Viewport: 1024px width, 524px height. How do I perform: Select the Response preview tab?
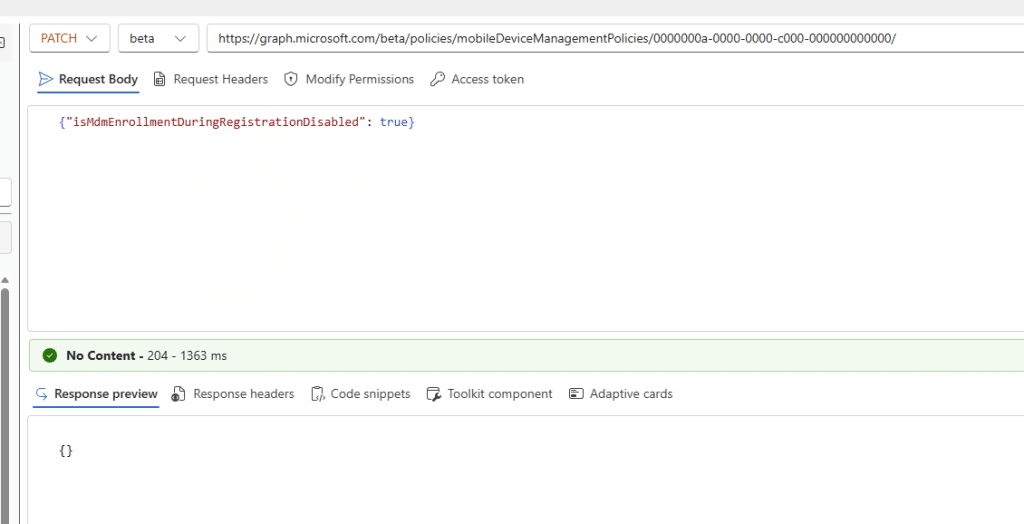coord(105,394)
